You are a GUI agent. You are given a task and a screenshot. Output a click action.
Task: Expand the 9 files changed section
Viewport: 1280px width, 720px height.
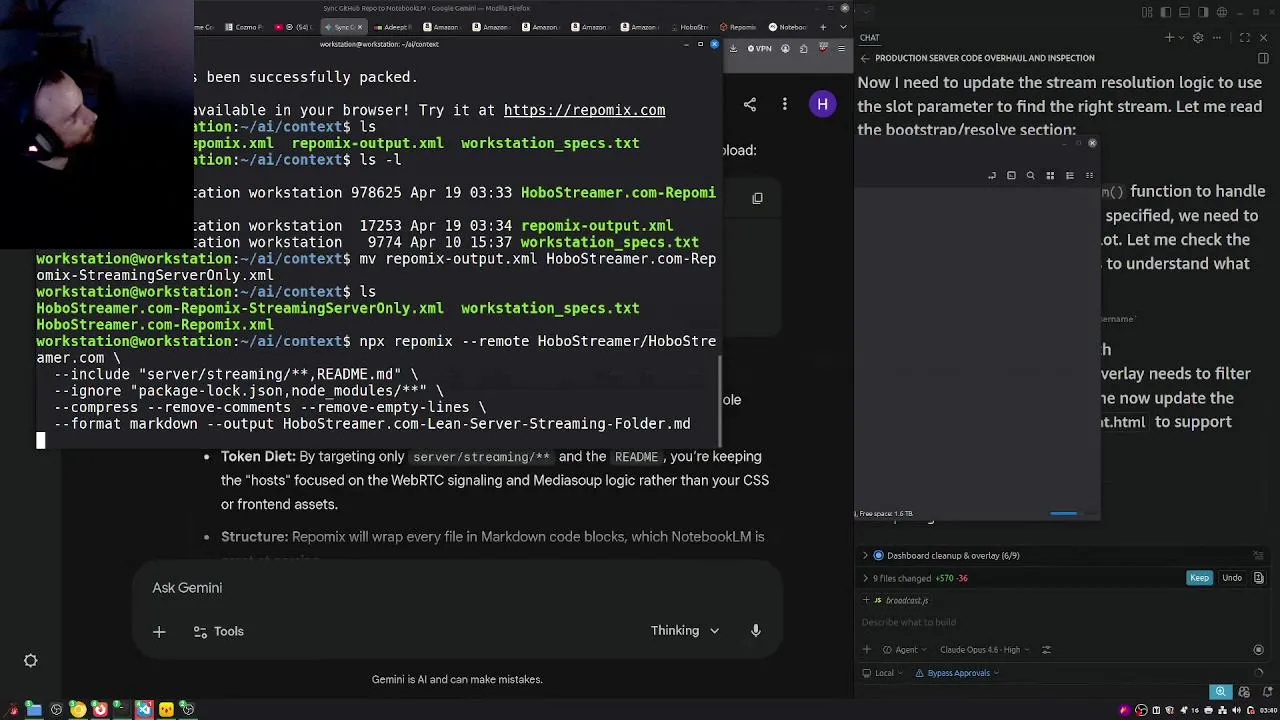click(x=865, y=578)
